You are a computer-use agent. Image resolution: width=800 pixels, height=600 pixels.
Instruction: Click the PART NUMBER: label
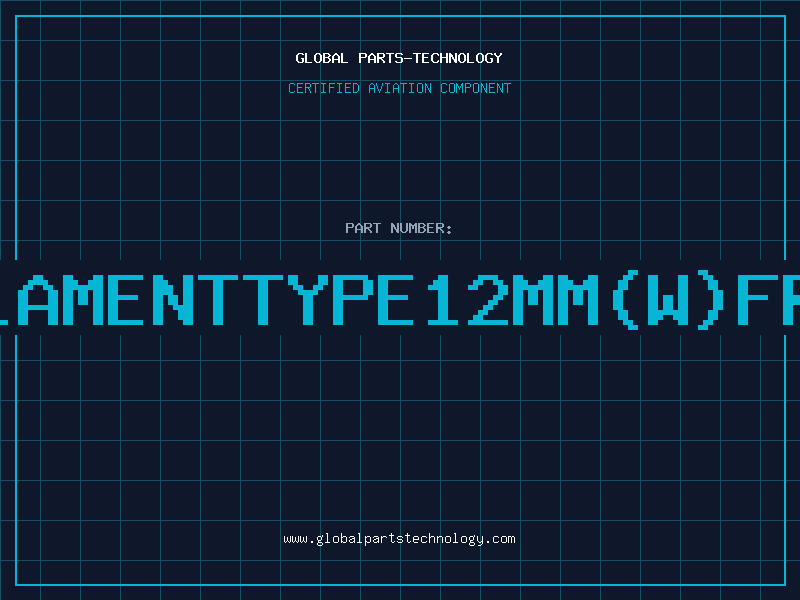398,228
